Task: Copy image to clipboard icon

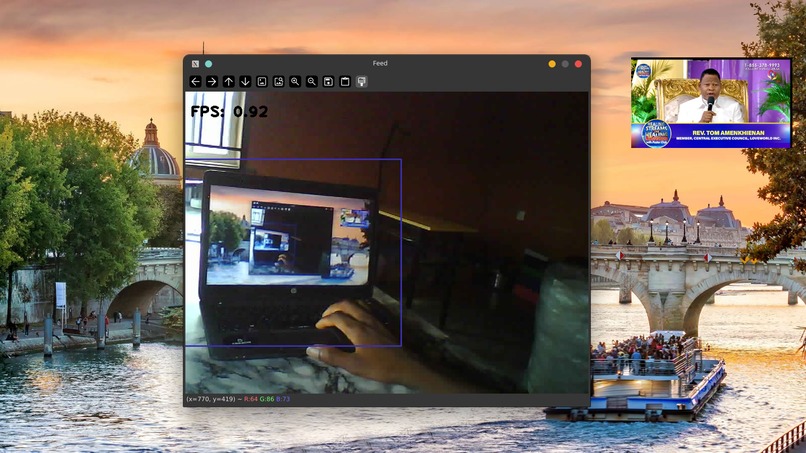Action: click(345, 81)
